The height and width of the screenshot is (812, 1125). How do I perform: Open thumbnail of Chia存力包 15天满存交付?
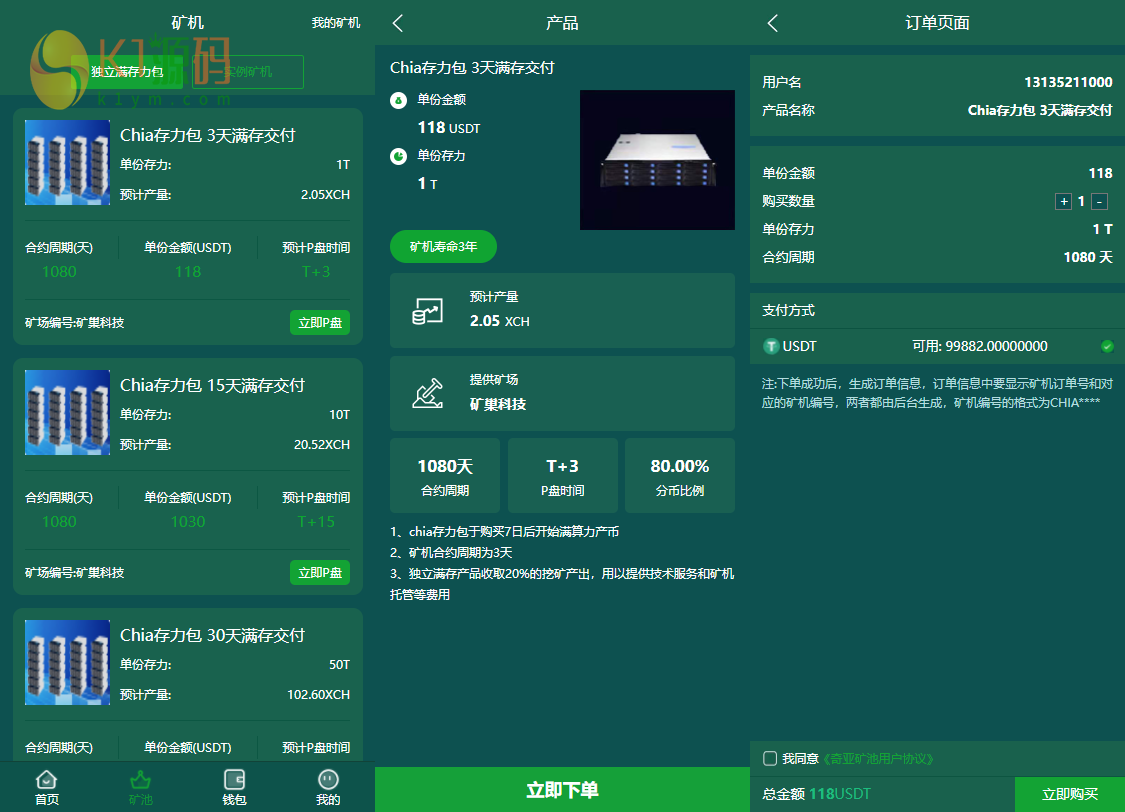pos(67,412)
